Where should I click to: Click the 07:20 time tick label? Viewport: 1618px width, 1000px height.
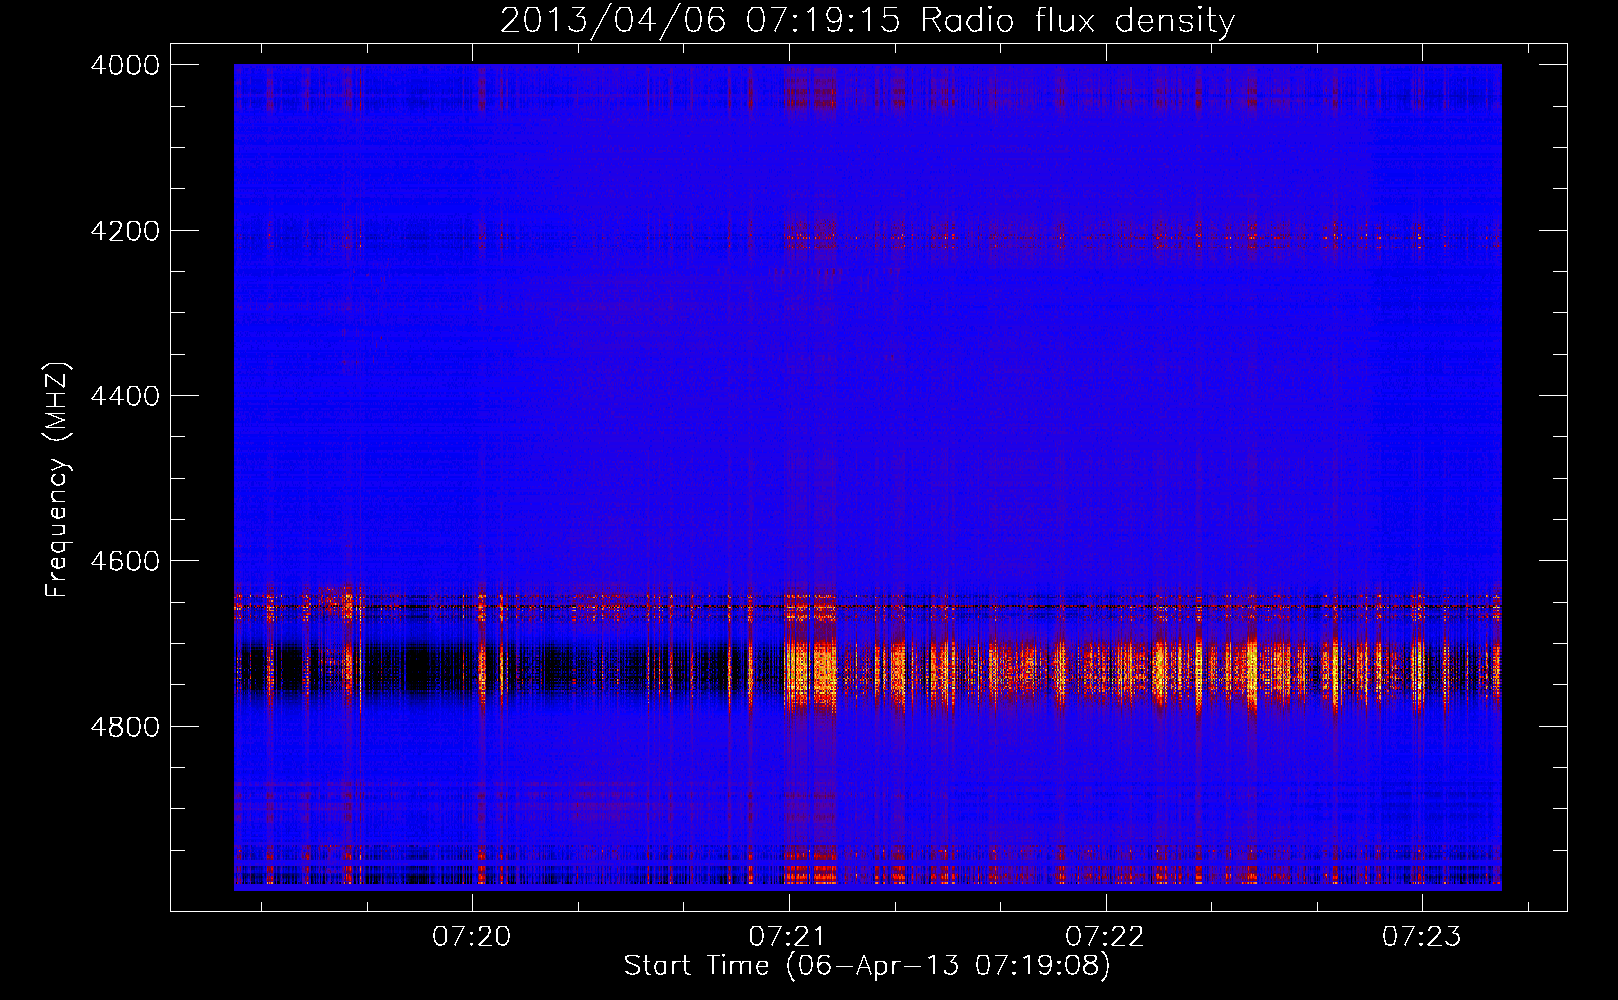(x=472, y=936)
